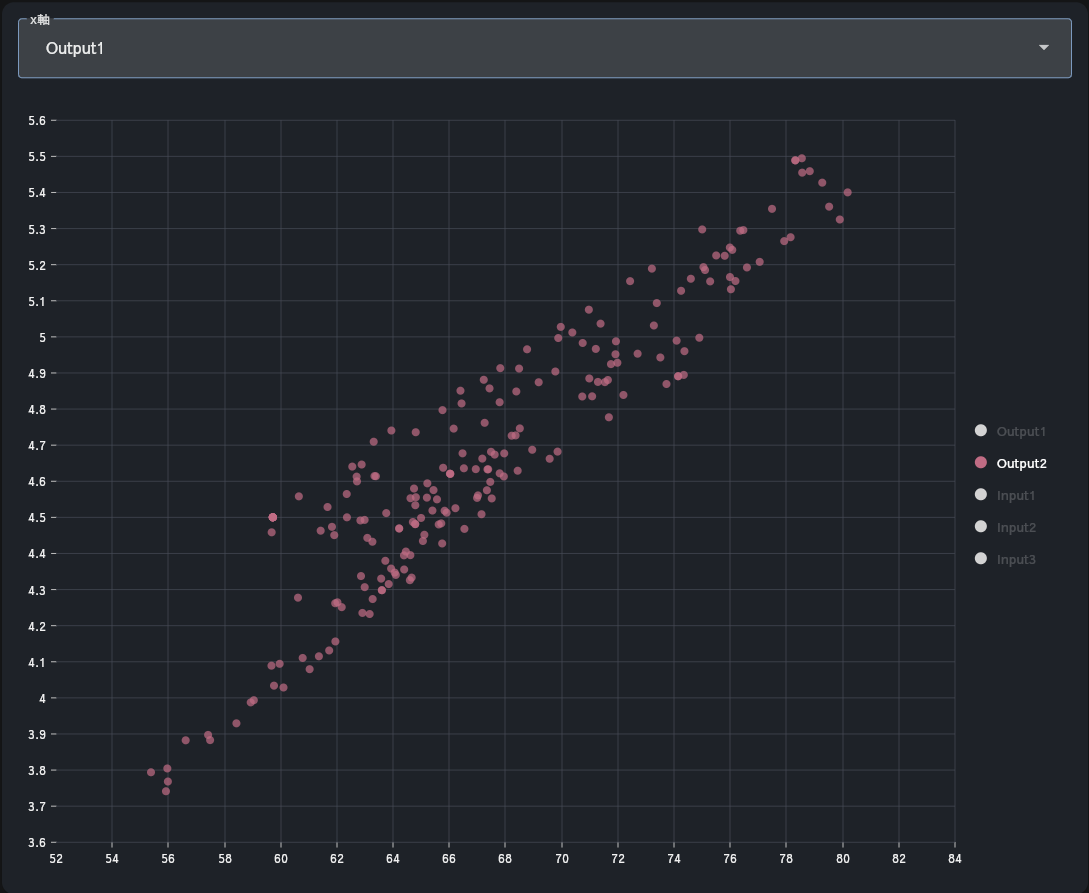
Task: Click the x-axis tick label "52"
Action: pos(56,859)
